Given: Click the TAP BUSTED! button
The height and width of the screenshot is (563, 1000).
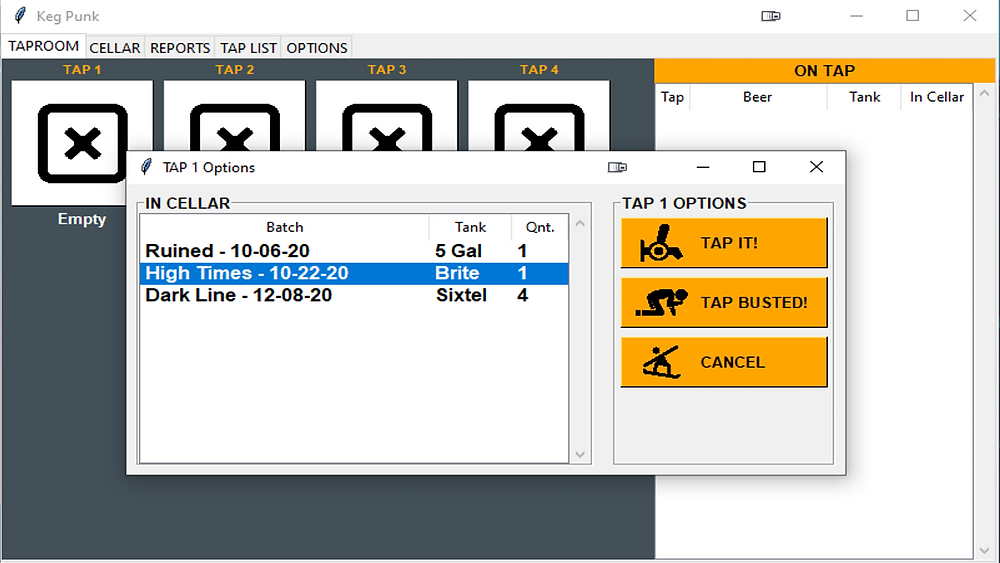Looking at the screenshot, I should (x=724, y=302).
